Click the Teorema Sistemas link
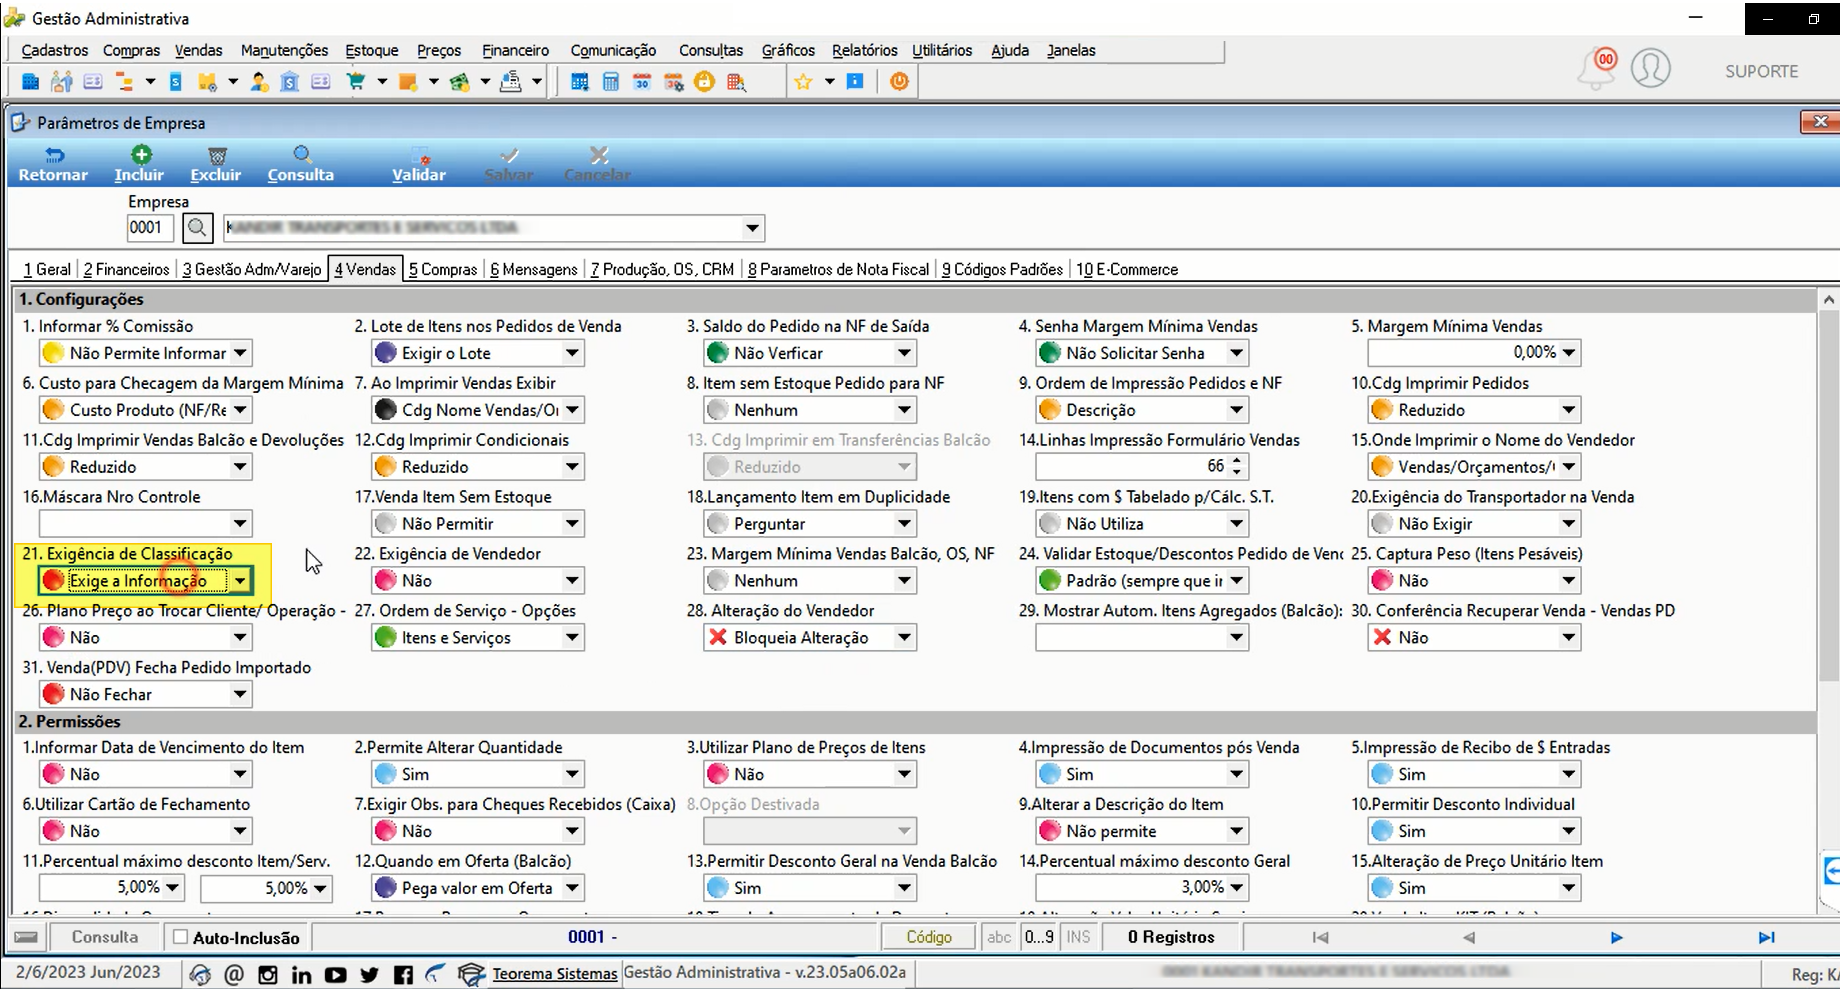 pos(555,973)
